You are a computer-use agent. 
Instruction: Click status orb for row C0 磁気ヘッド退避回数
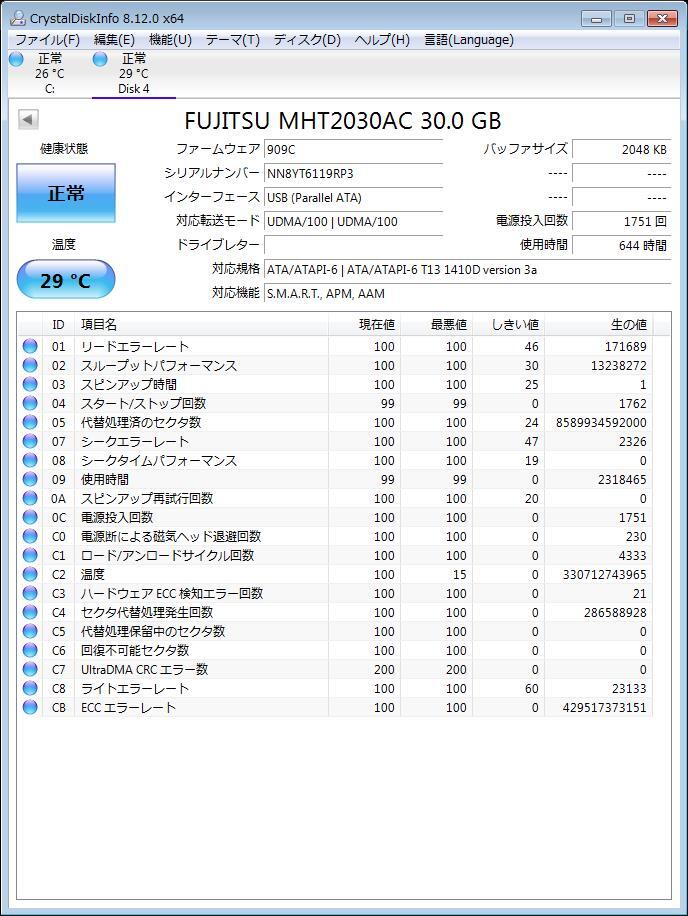point(30,536)
